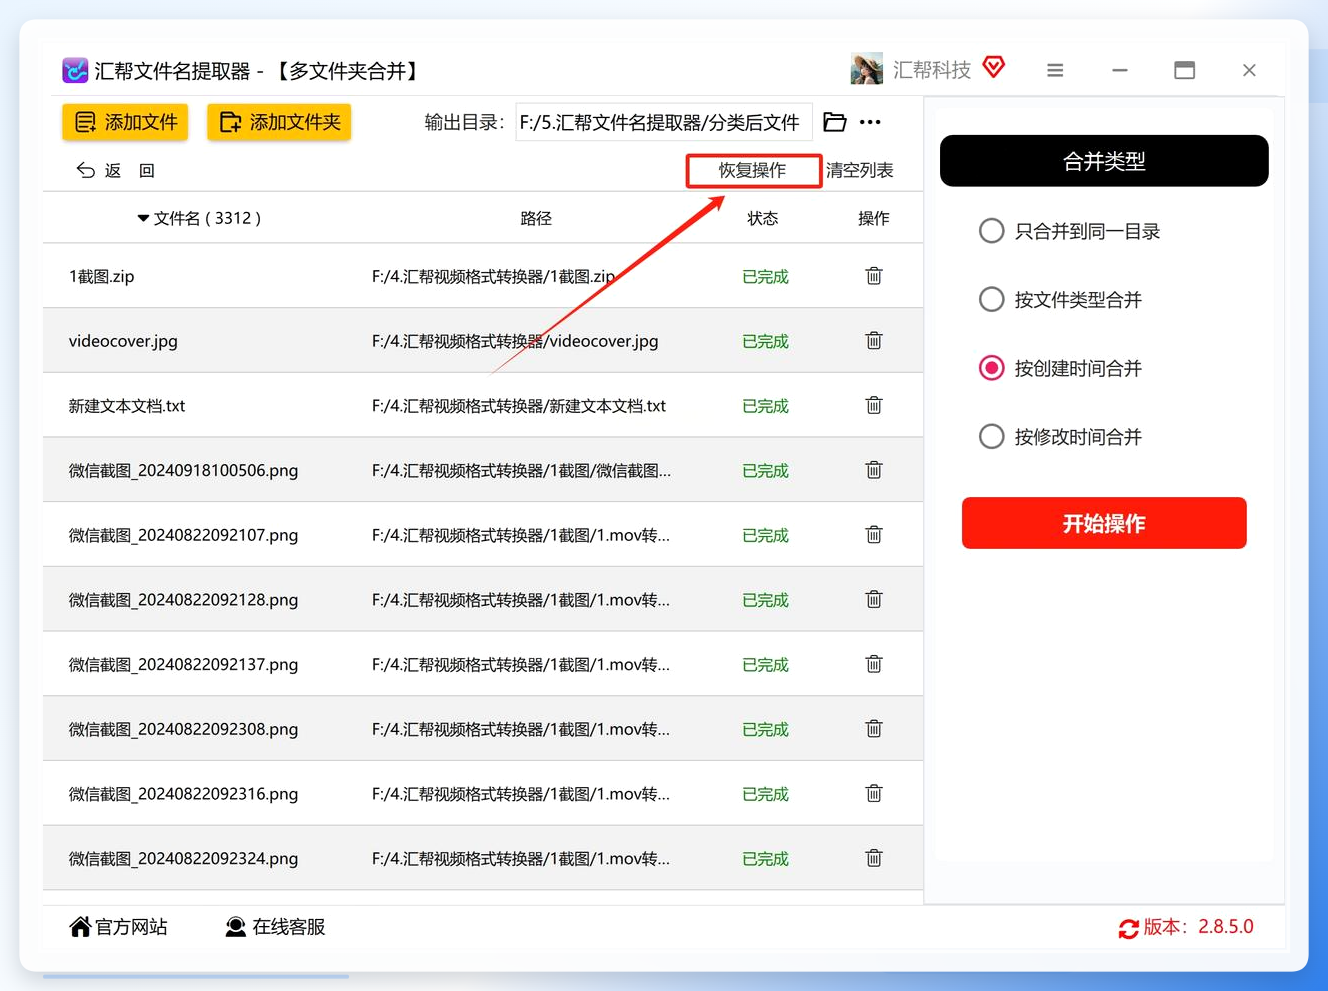The image size is (1328, 991).
Task: Start merging with 开始操作 button
Action: tap(1104, 523)
